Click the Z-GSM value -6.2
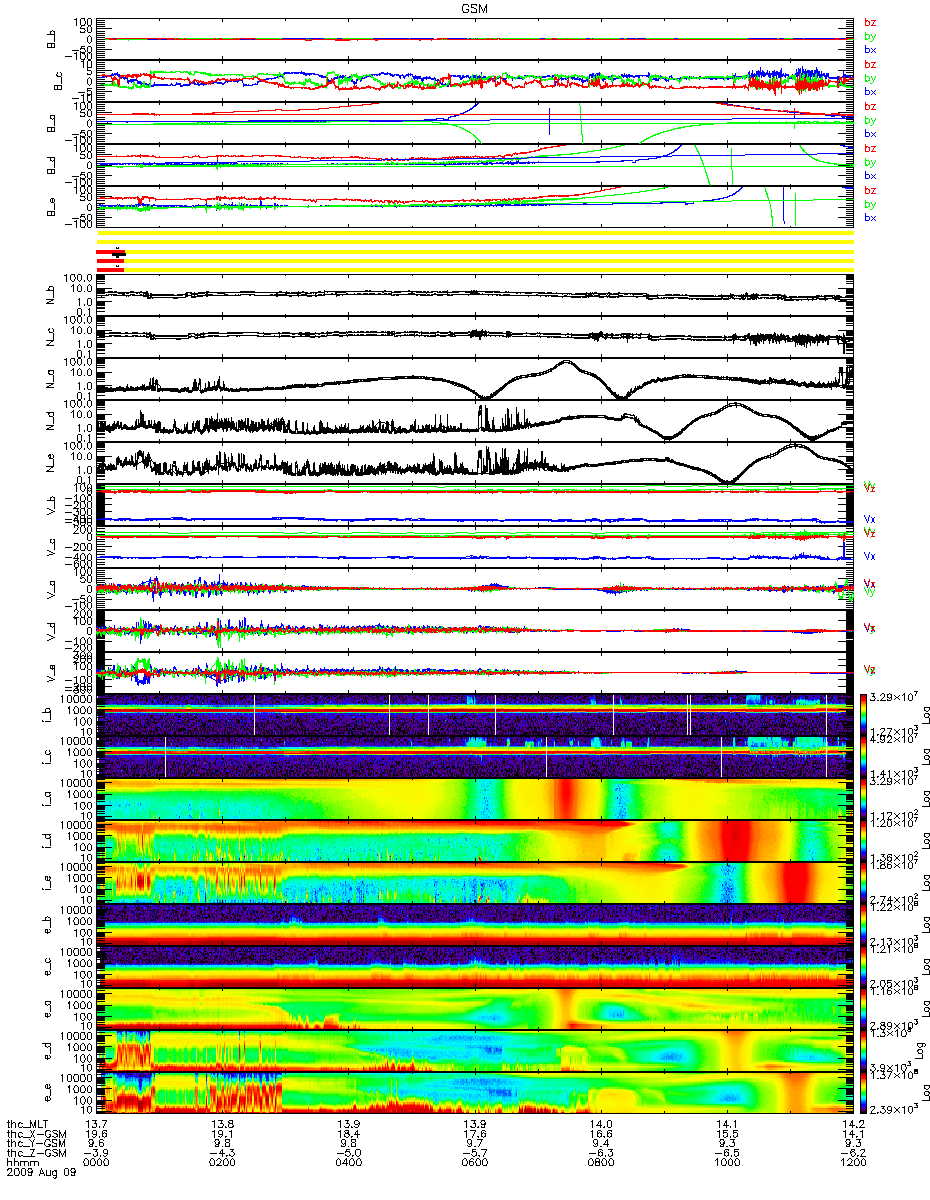Image resolution: width=930 pixels, height=1200 pixels. [x=853, y=1154]
